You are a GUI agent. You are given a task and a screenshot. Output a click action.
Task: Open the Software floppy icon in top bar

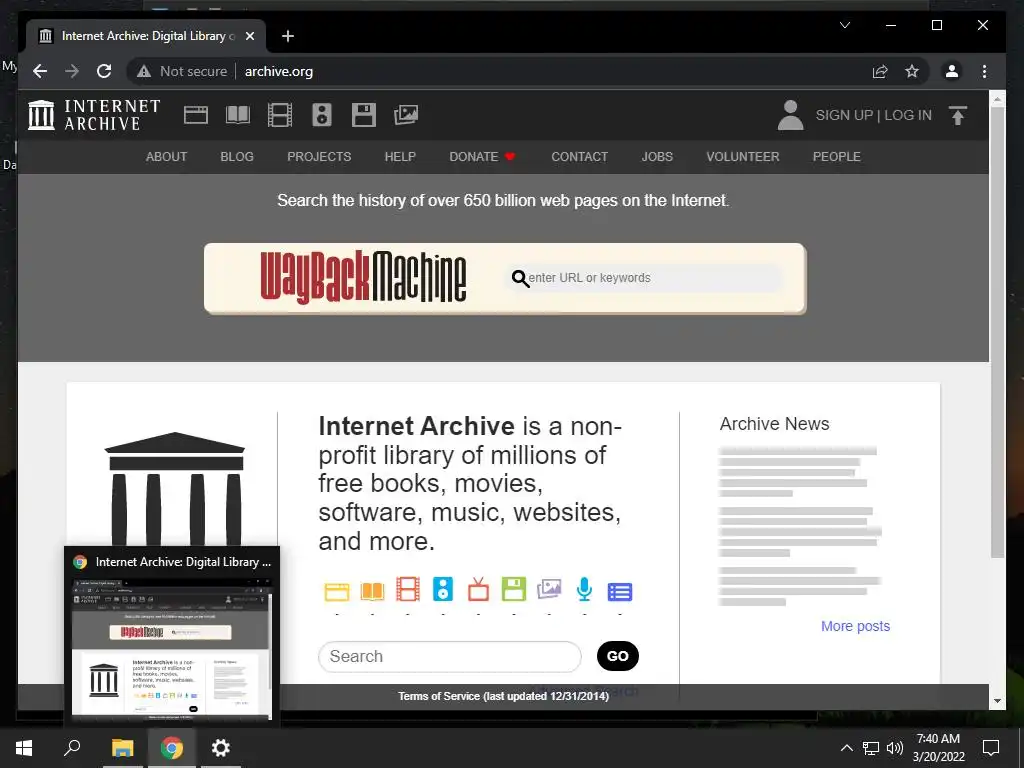click(364, 115)
